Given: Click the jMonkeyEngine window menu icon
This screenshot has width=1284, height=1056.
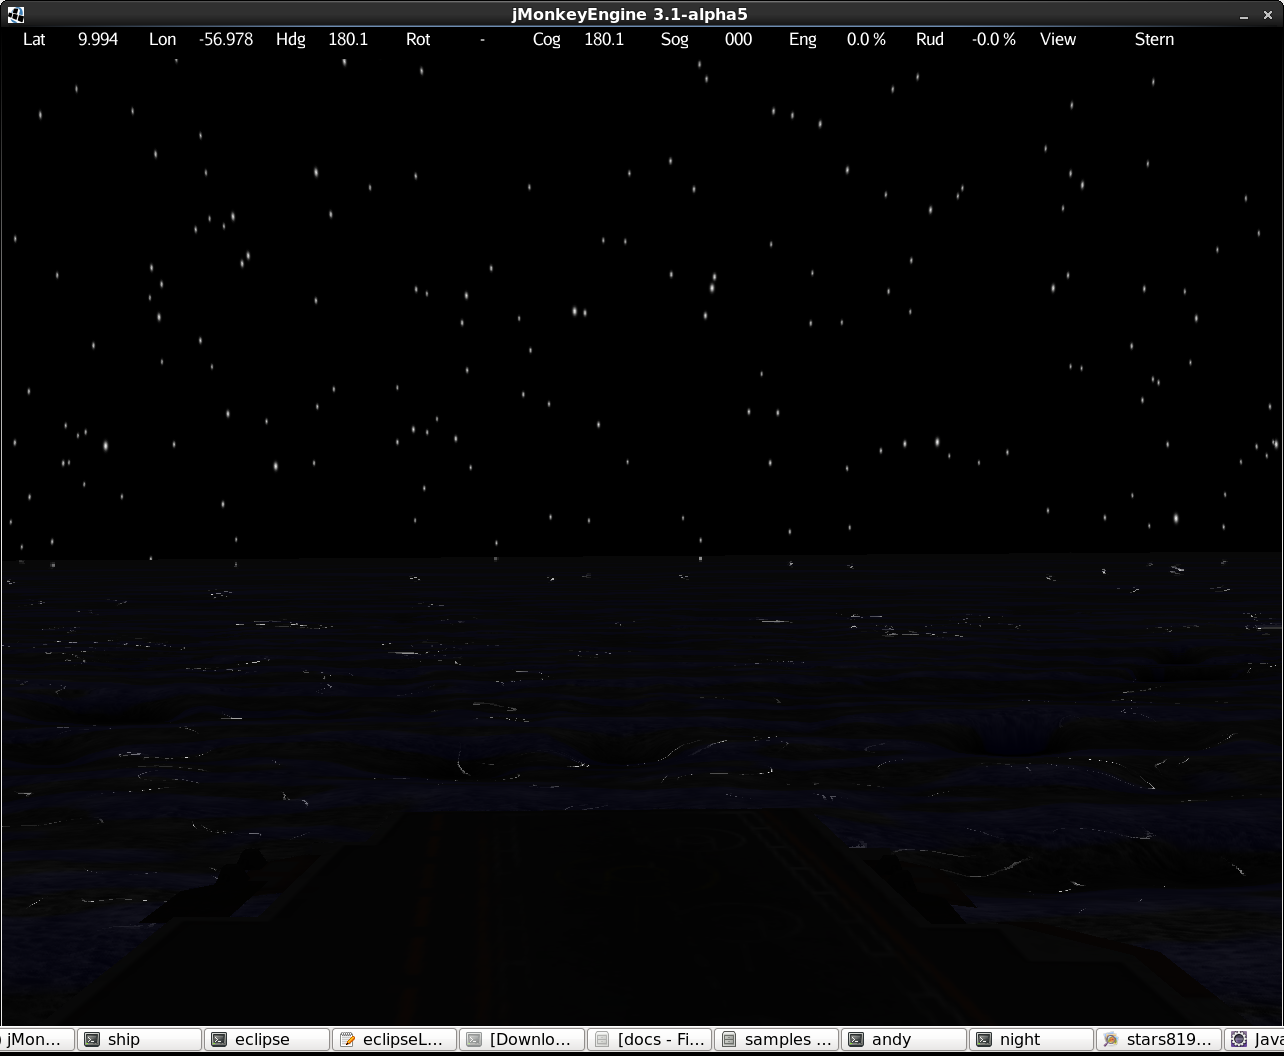Looking at the screenshot, I should 15,14.
